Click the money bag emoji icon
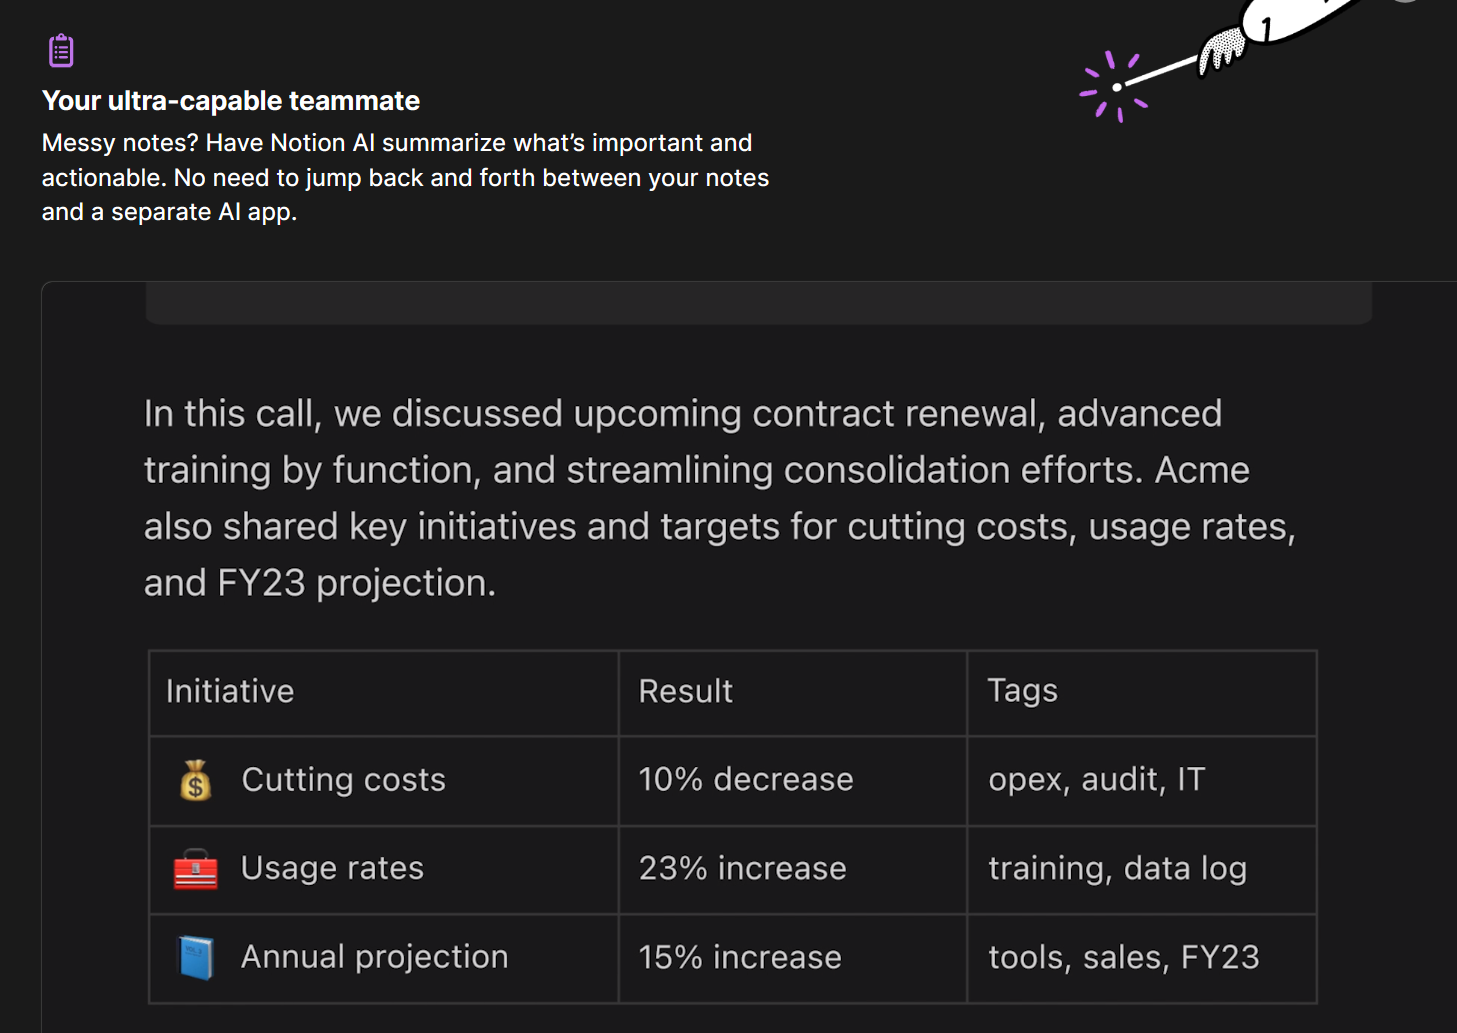 point(196,780)
